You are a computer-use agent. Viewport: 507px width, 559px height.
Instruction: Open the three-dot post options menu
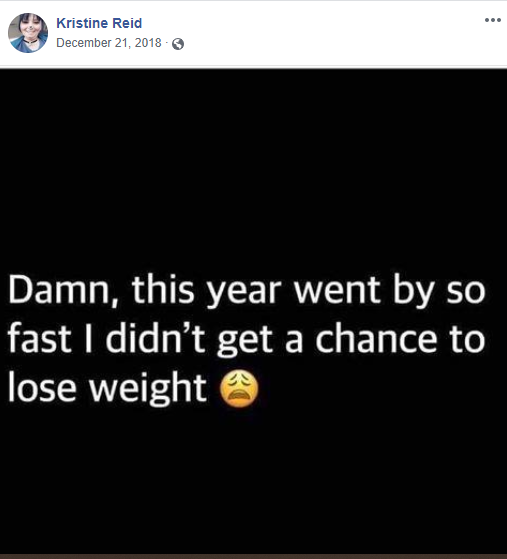[x=492, y=20]
